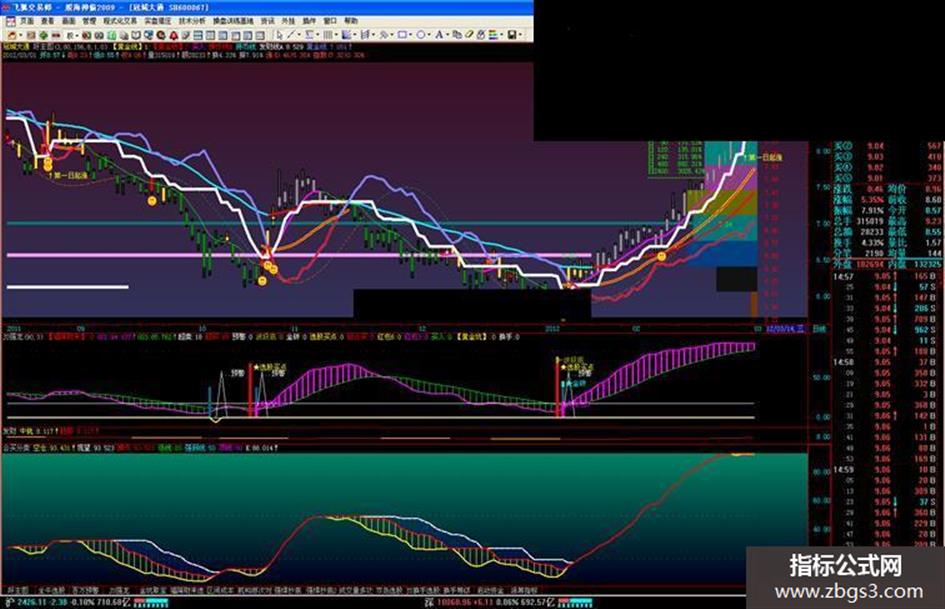The height and width of the screenshot is (609, 945).
Task: Select the eraser tool in toolbar
Action: [469, 35]
